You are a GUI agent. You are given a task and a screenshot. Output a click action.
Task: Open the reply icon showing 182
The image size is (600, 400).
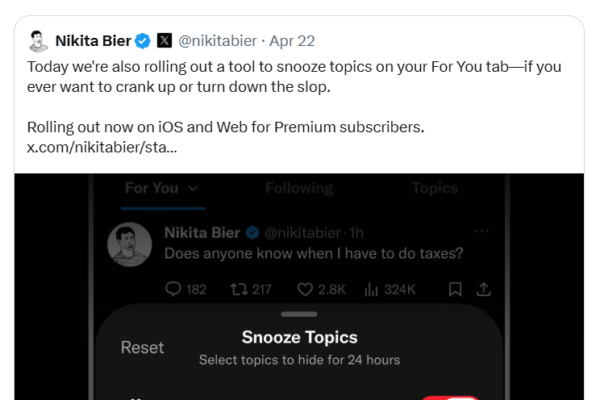(x=173, y=289)
